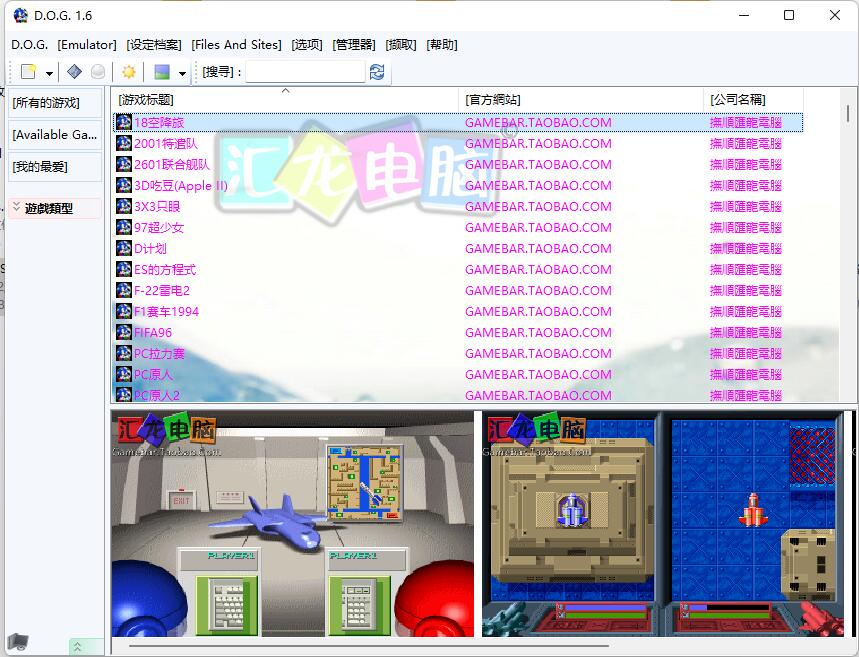
Task: Open the [Emulator] menu
Action: (88, 44)
